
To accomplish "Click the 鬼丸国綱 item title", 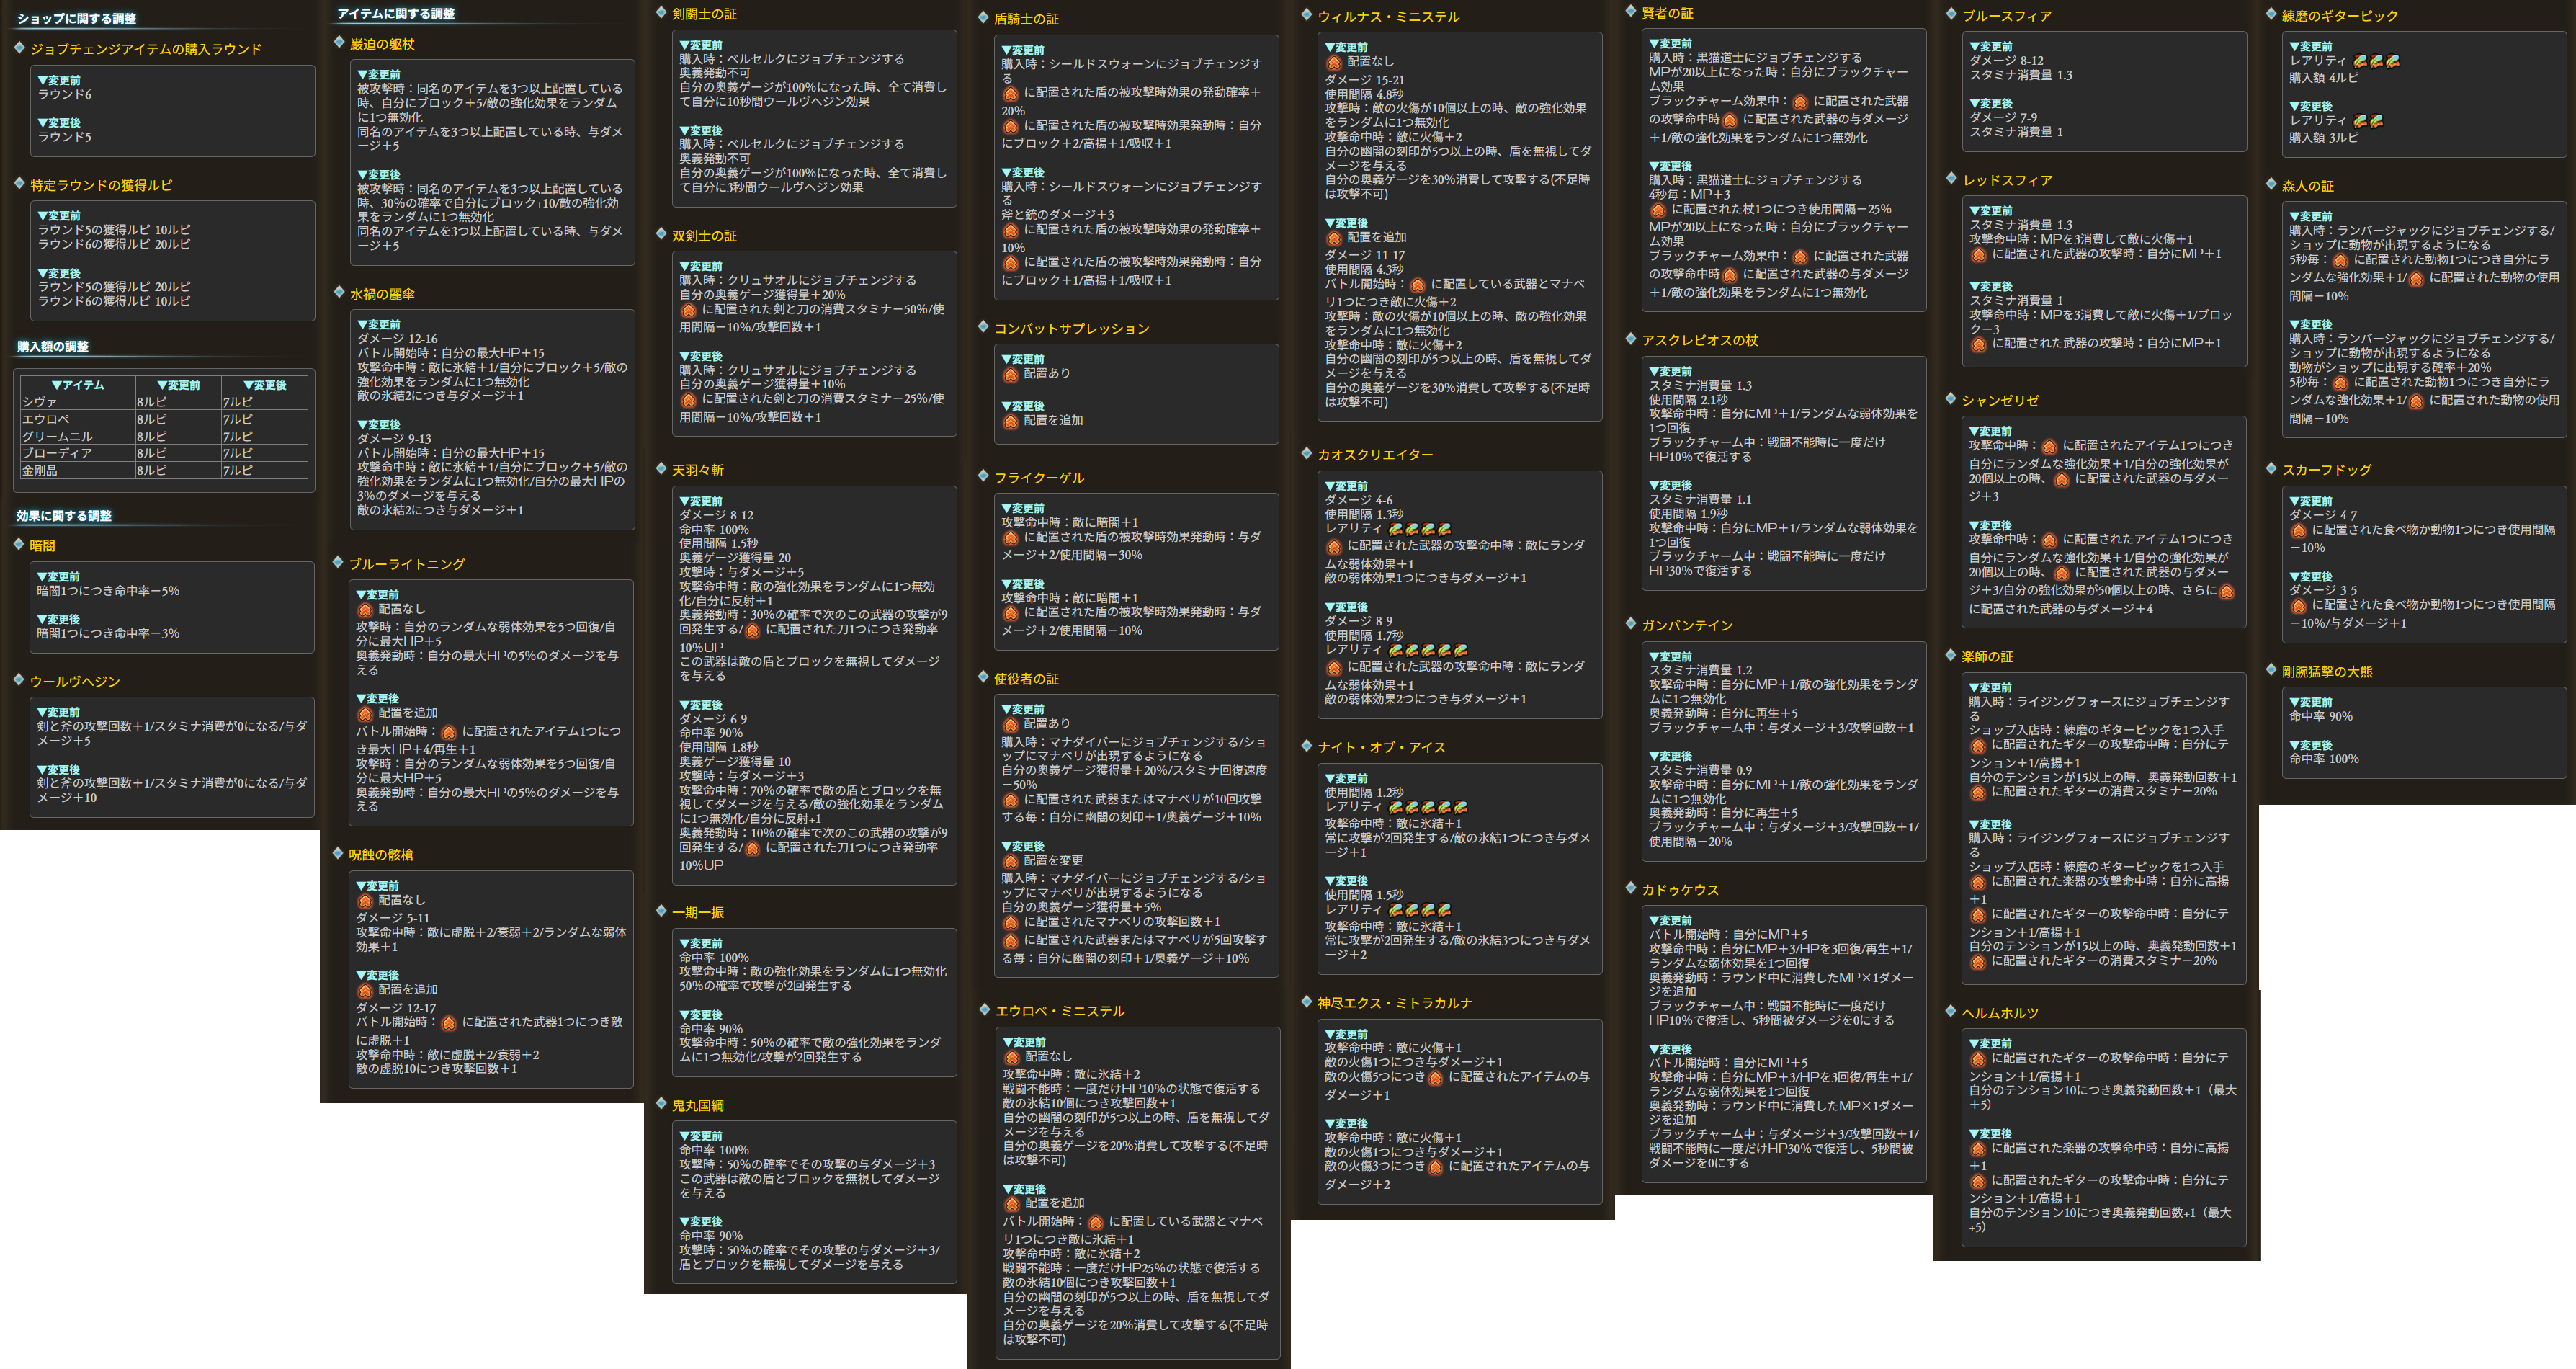I will click(x=697, y=1105).
